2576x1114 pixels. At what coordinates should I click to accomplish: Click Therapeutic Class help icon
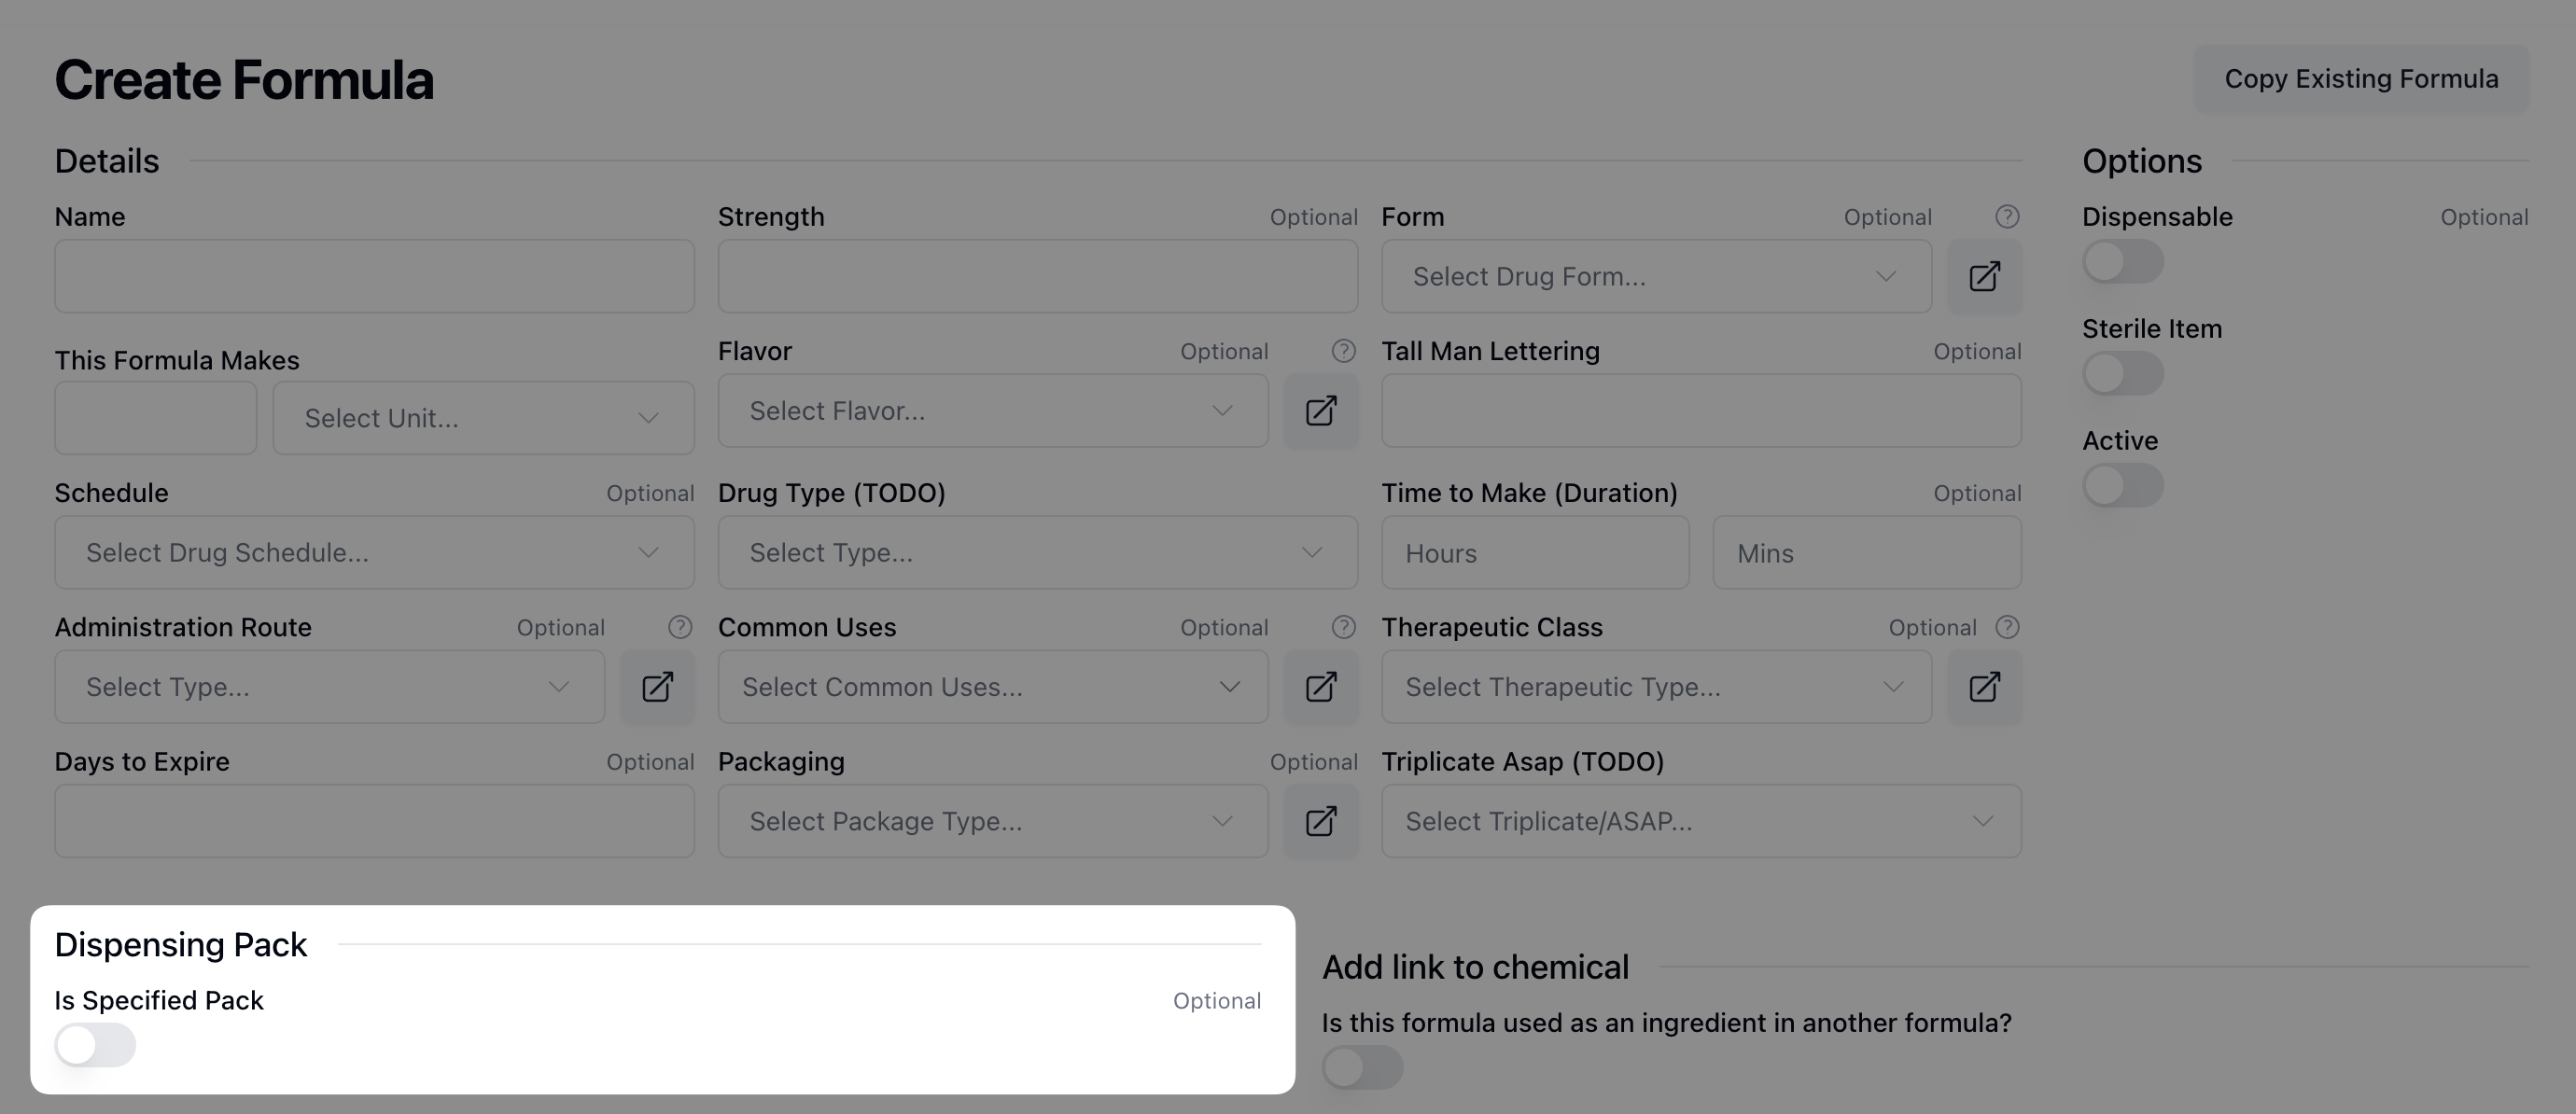pyautogui.click(x=2006, y=627)
